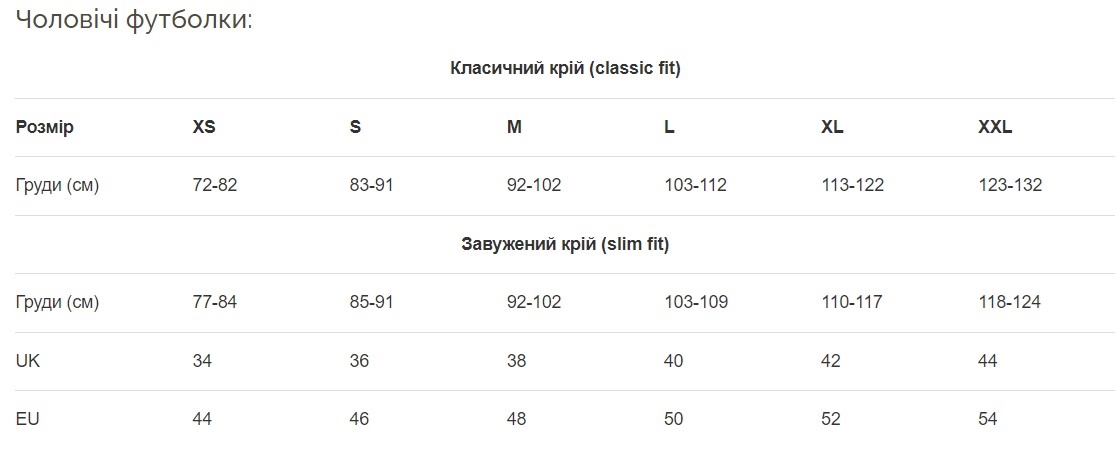1115x463 pixels.
Task: Click slim fit chest value 77-84
Action: [x=215, y=302]
